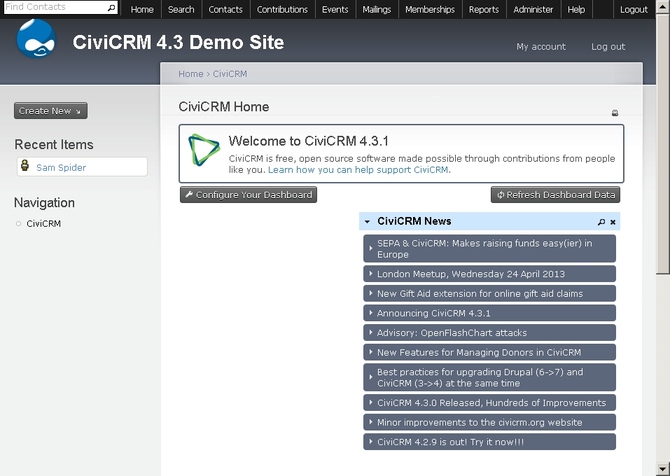Click Configure Your Dashboard button
Viewport: 670px width, 476px height.
[x=248, y=195]
